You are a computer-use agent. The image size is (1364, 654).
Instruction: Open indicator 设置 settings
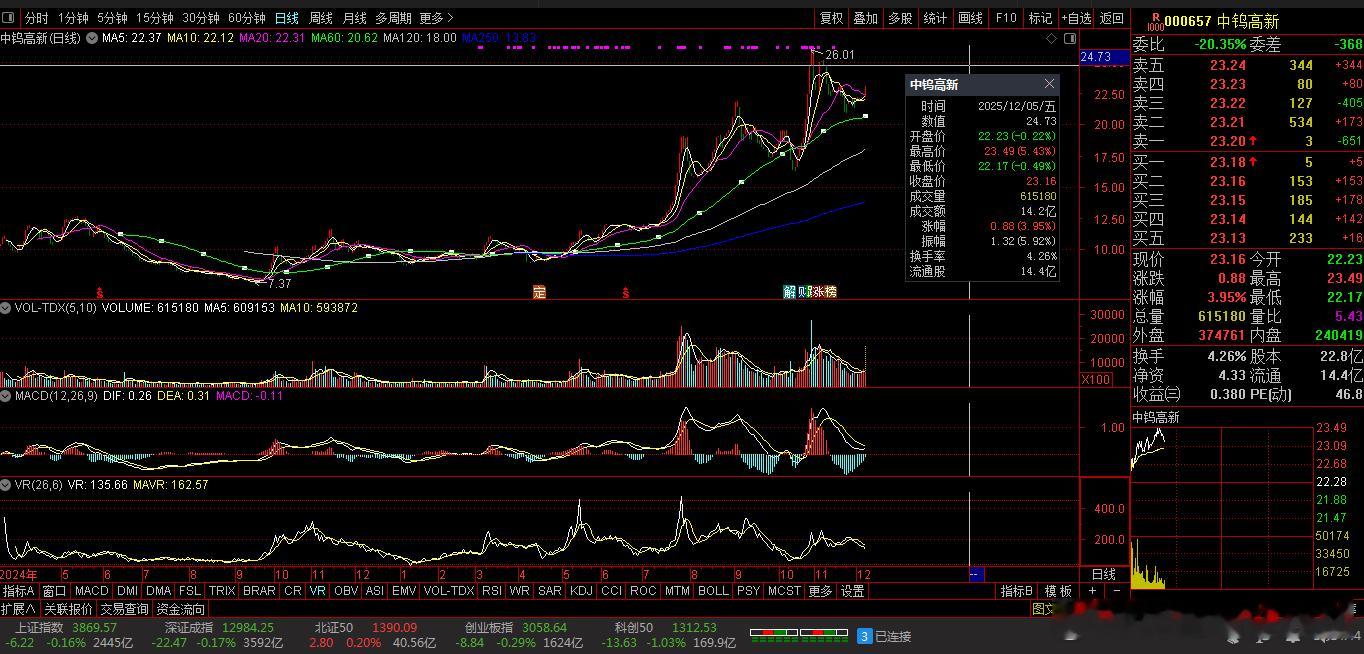coord(852,591)
